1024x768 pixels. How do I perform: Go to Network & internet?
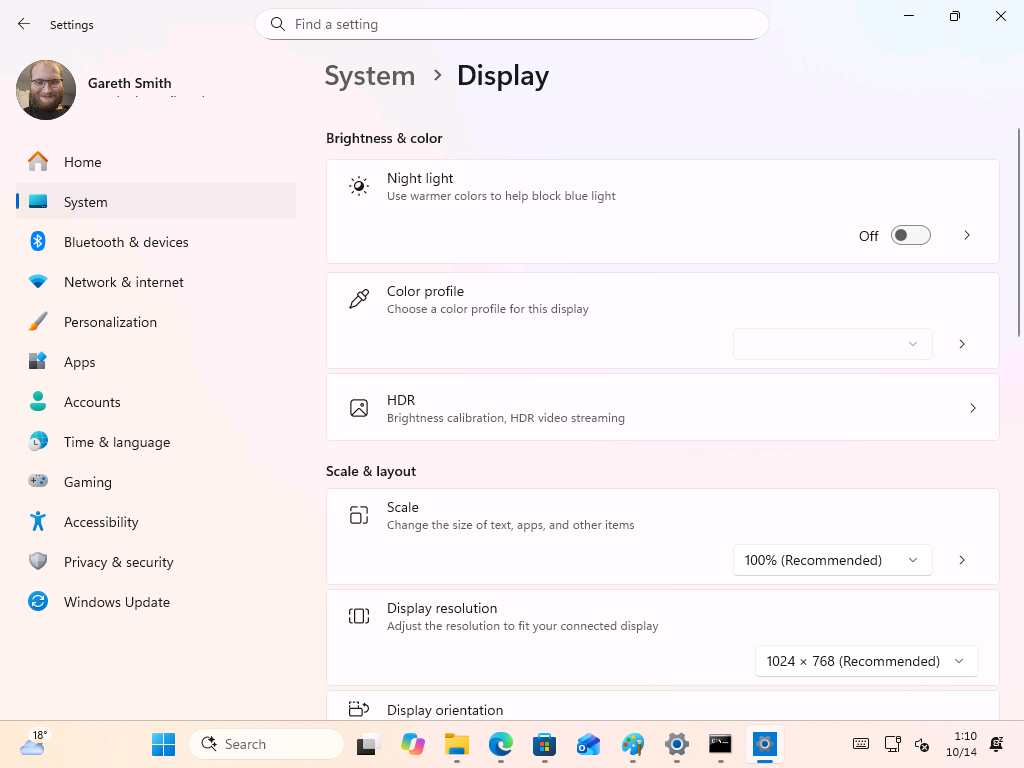155,282
